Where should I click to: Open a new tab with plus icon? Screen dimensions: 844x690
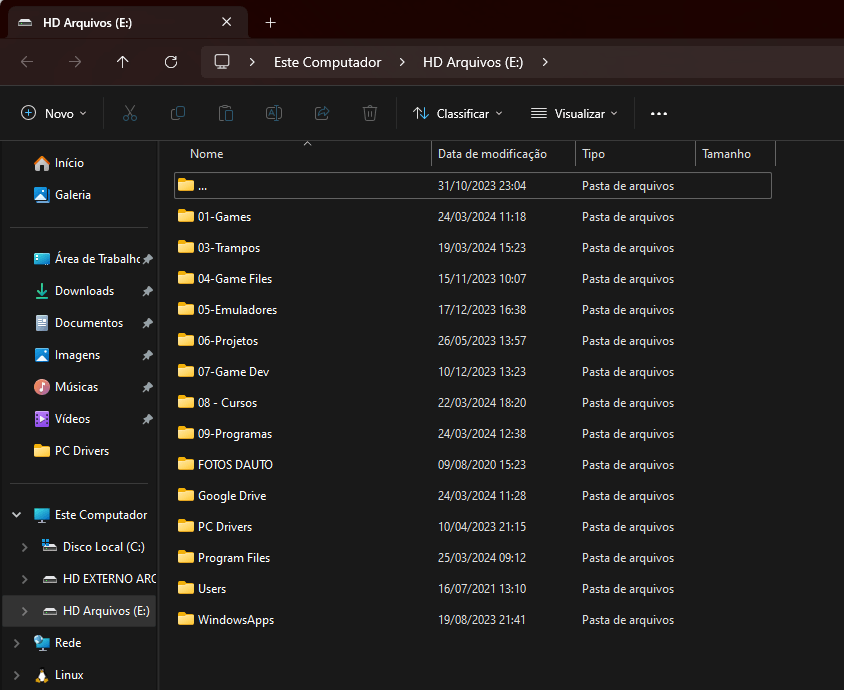[271, 23]
